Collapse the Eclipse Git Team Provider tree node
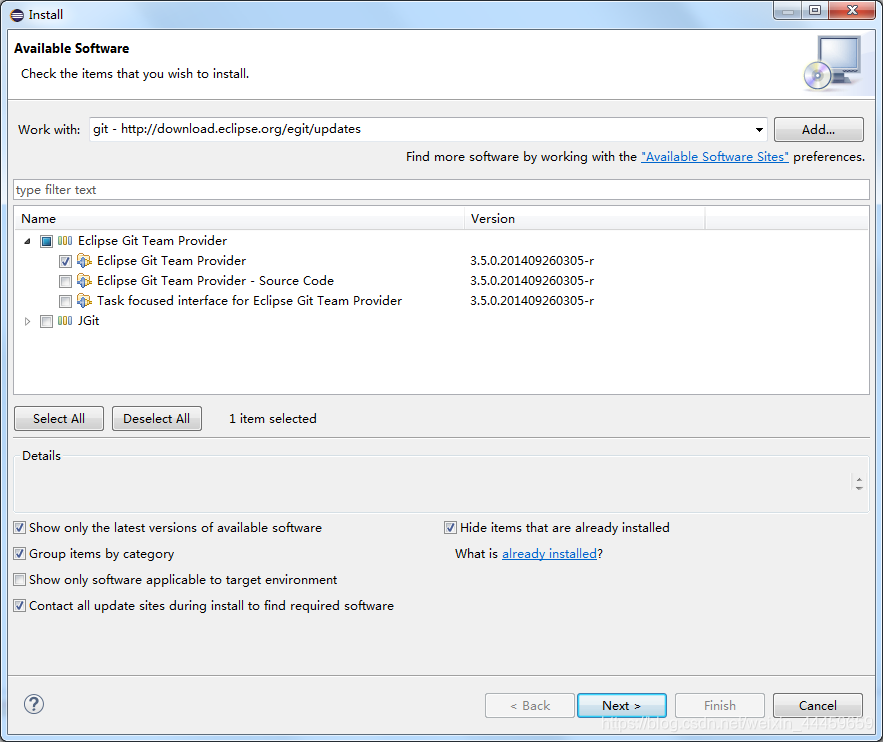Viewport: 883px width, 742px height. point(27,241)
